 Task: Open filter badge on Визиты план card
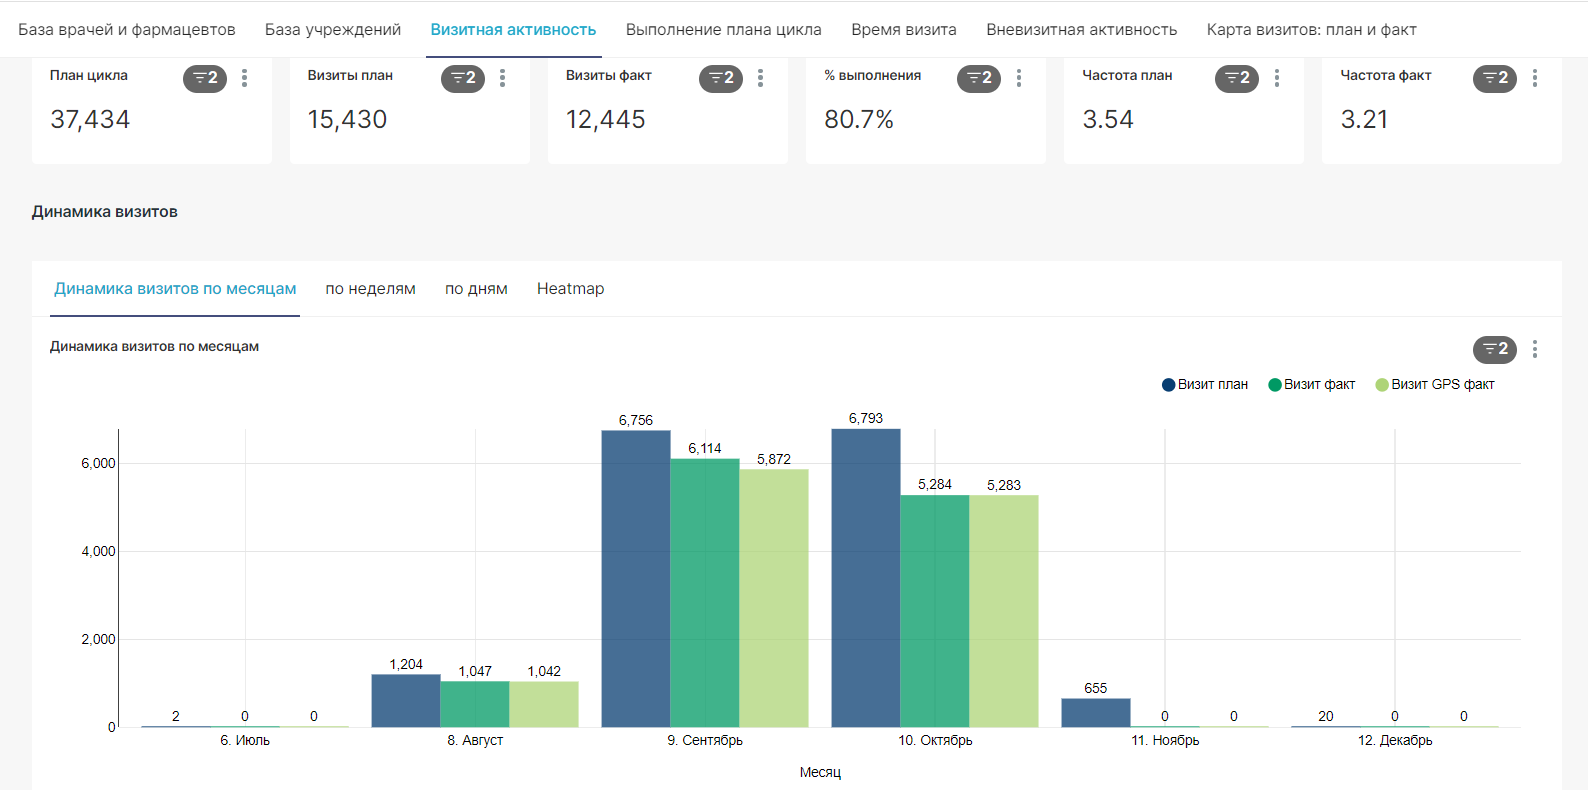coord(463,78)
